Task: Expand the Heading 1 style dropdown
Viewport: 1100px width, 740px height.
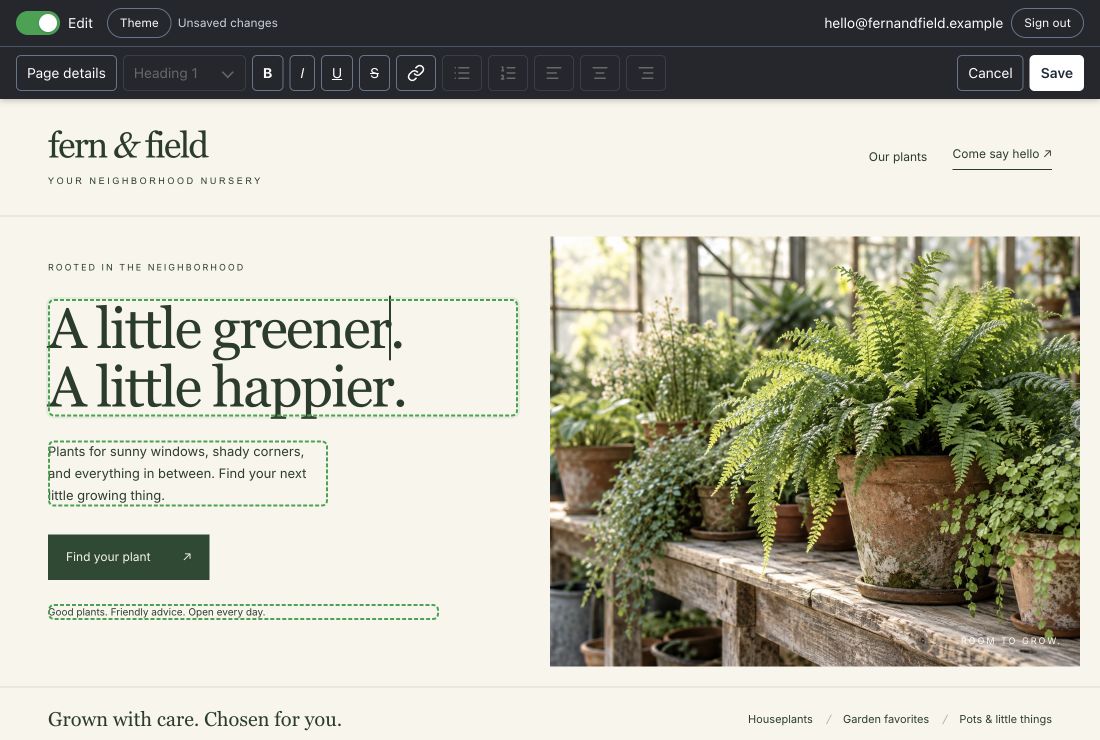Action: (184, 73)
